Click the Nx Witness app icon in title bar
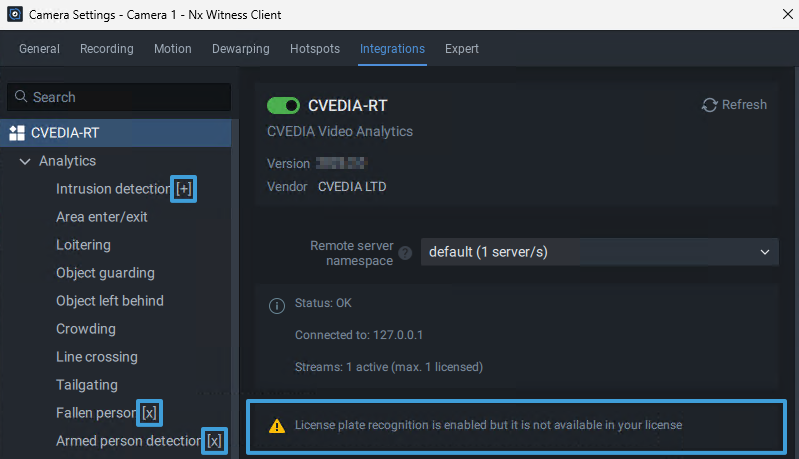 15,15
